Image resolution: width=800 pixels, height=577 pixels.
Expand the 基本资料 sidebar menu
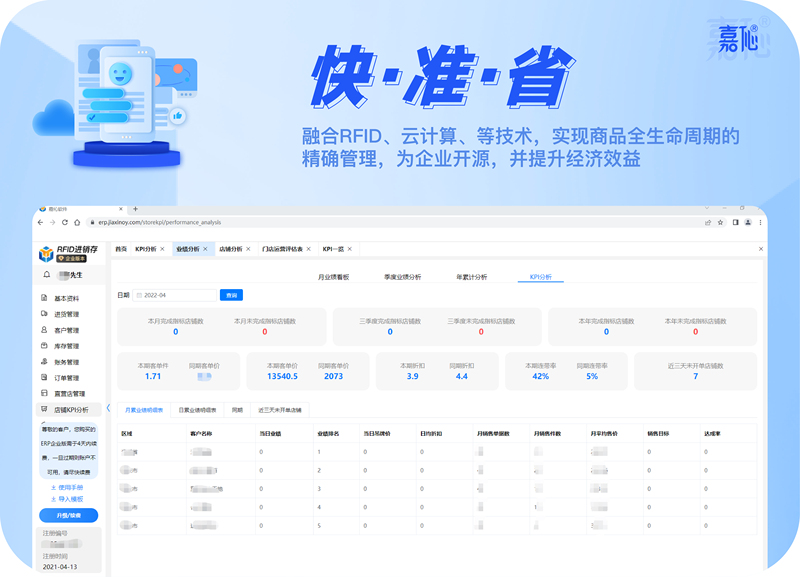click(68, 298)
